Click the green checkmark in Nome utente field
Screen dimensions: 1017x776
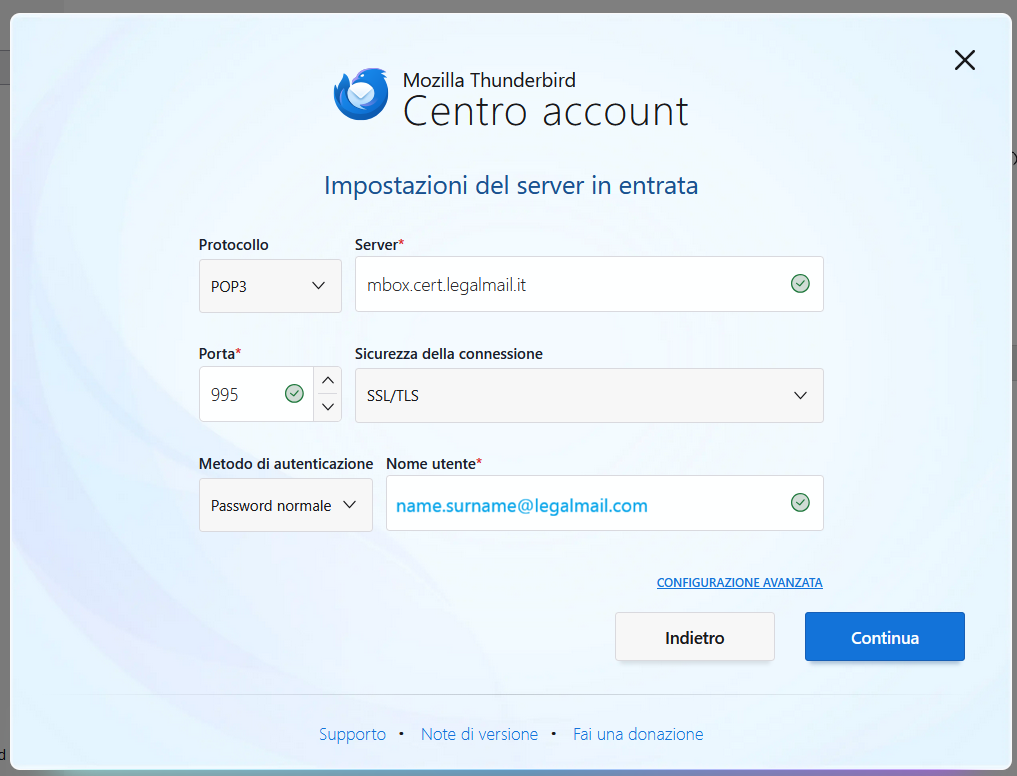tap(800, 503)
